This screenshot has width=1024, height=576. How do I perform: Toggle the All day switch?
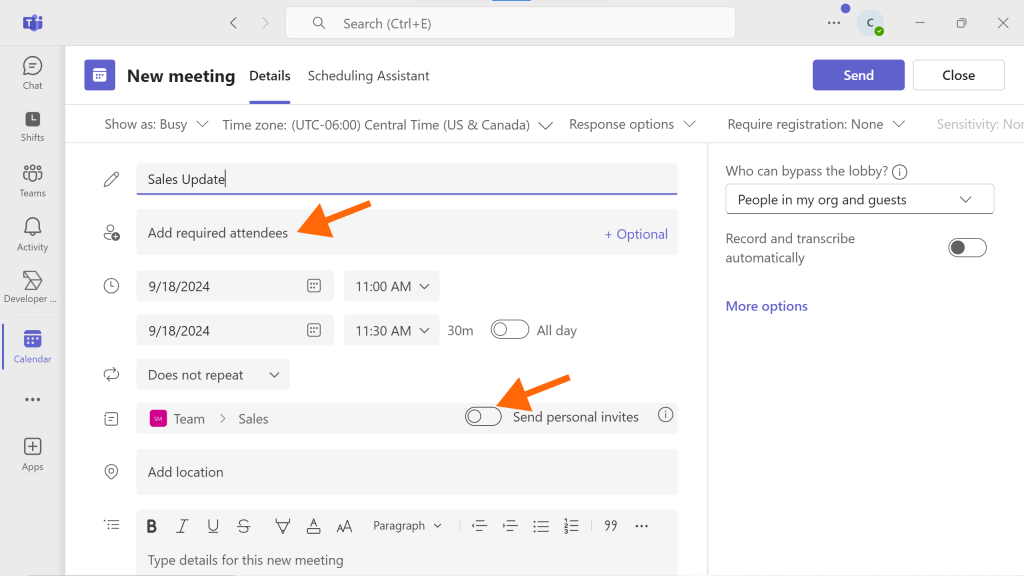coord(509,330)
